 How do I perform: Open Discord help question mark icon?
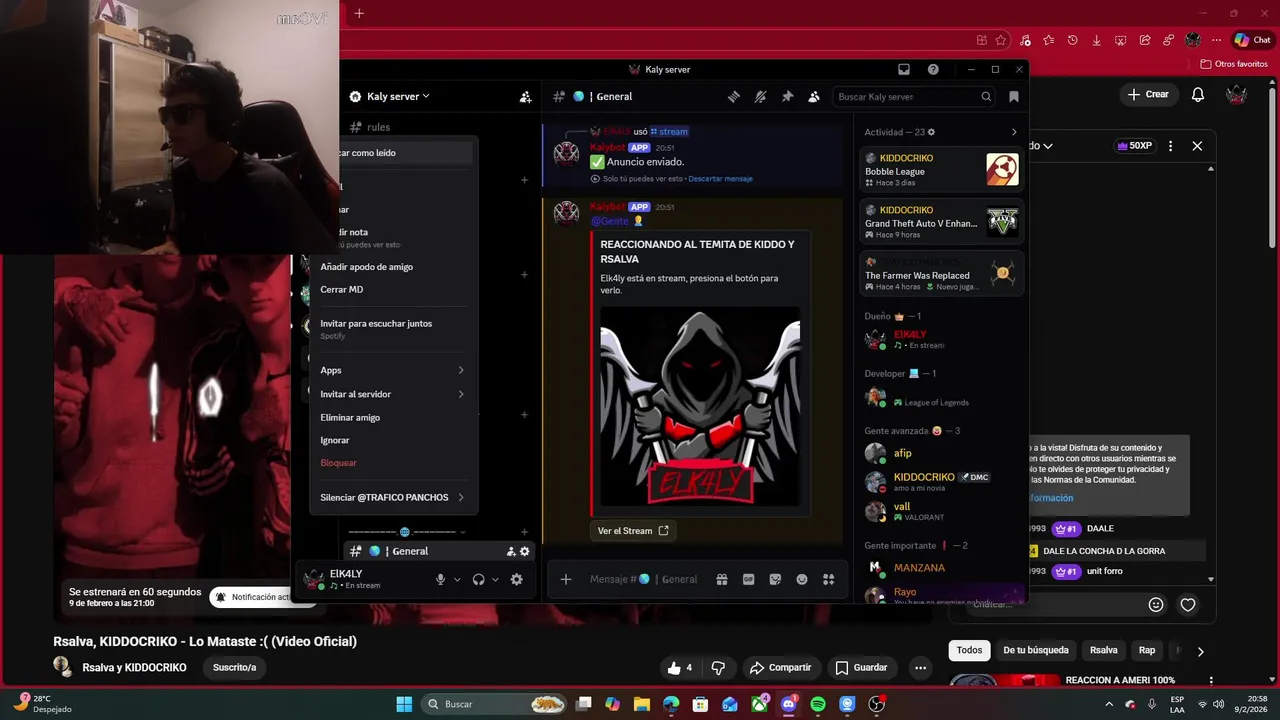933,69
